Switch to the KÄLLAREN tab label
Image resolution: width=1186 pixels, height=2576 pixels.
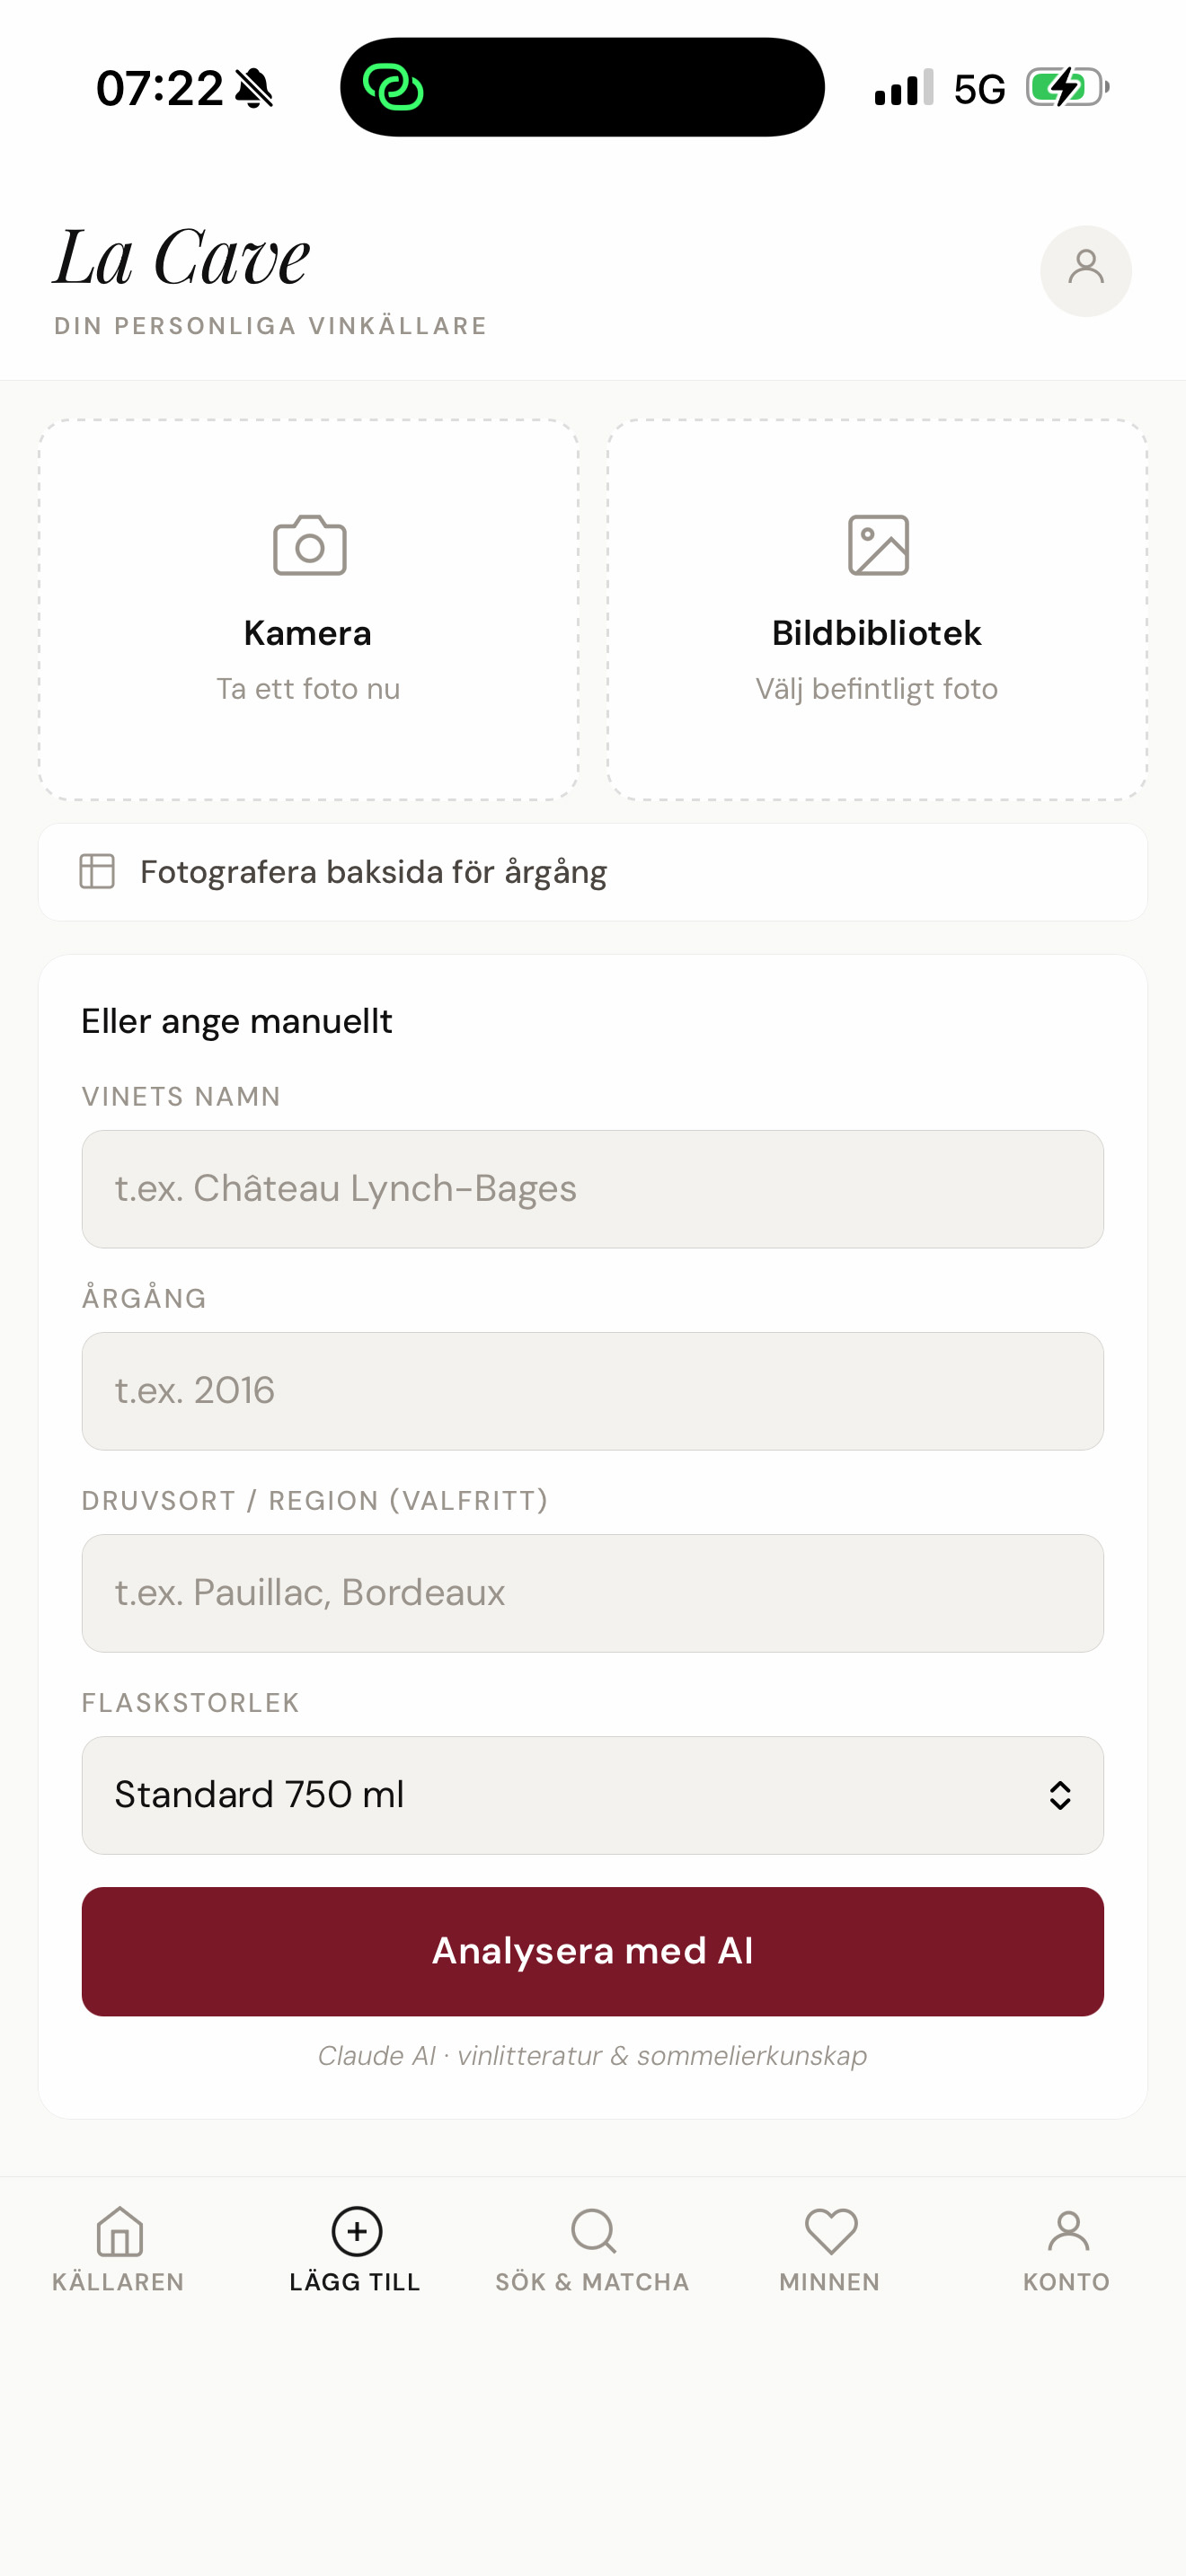click(x=118, y=2282)
